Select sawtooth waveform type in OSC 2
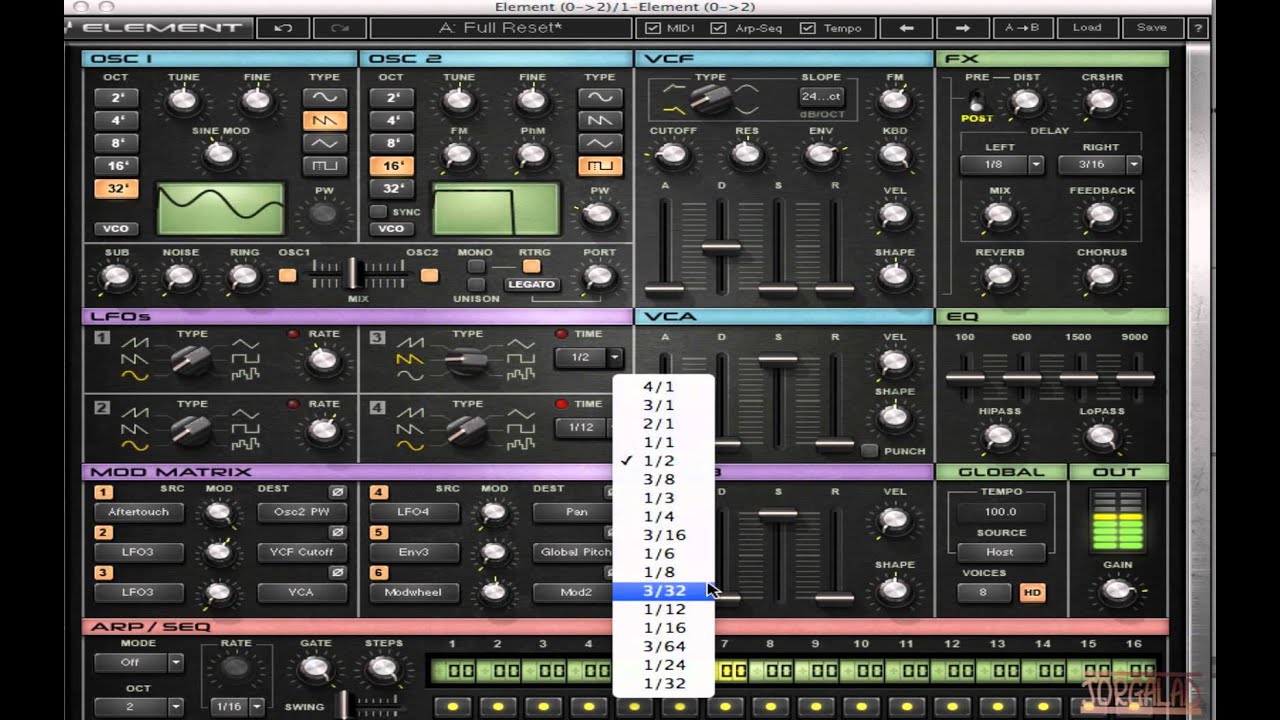Screen dimensions: 1280x720 point(600,120)
